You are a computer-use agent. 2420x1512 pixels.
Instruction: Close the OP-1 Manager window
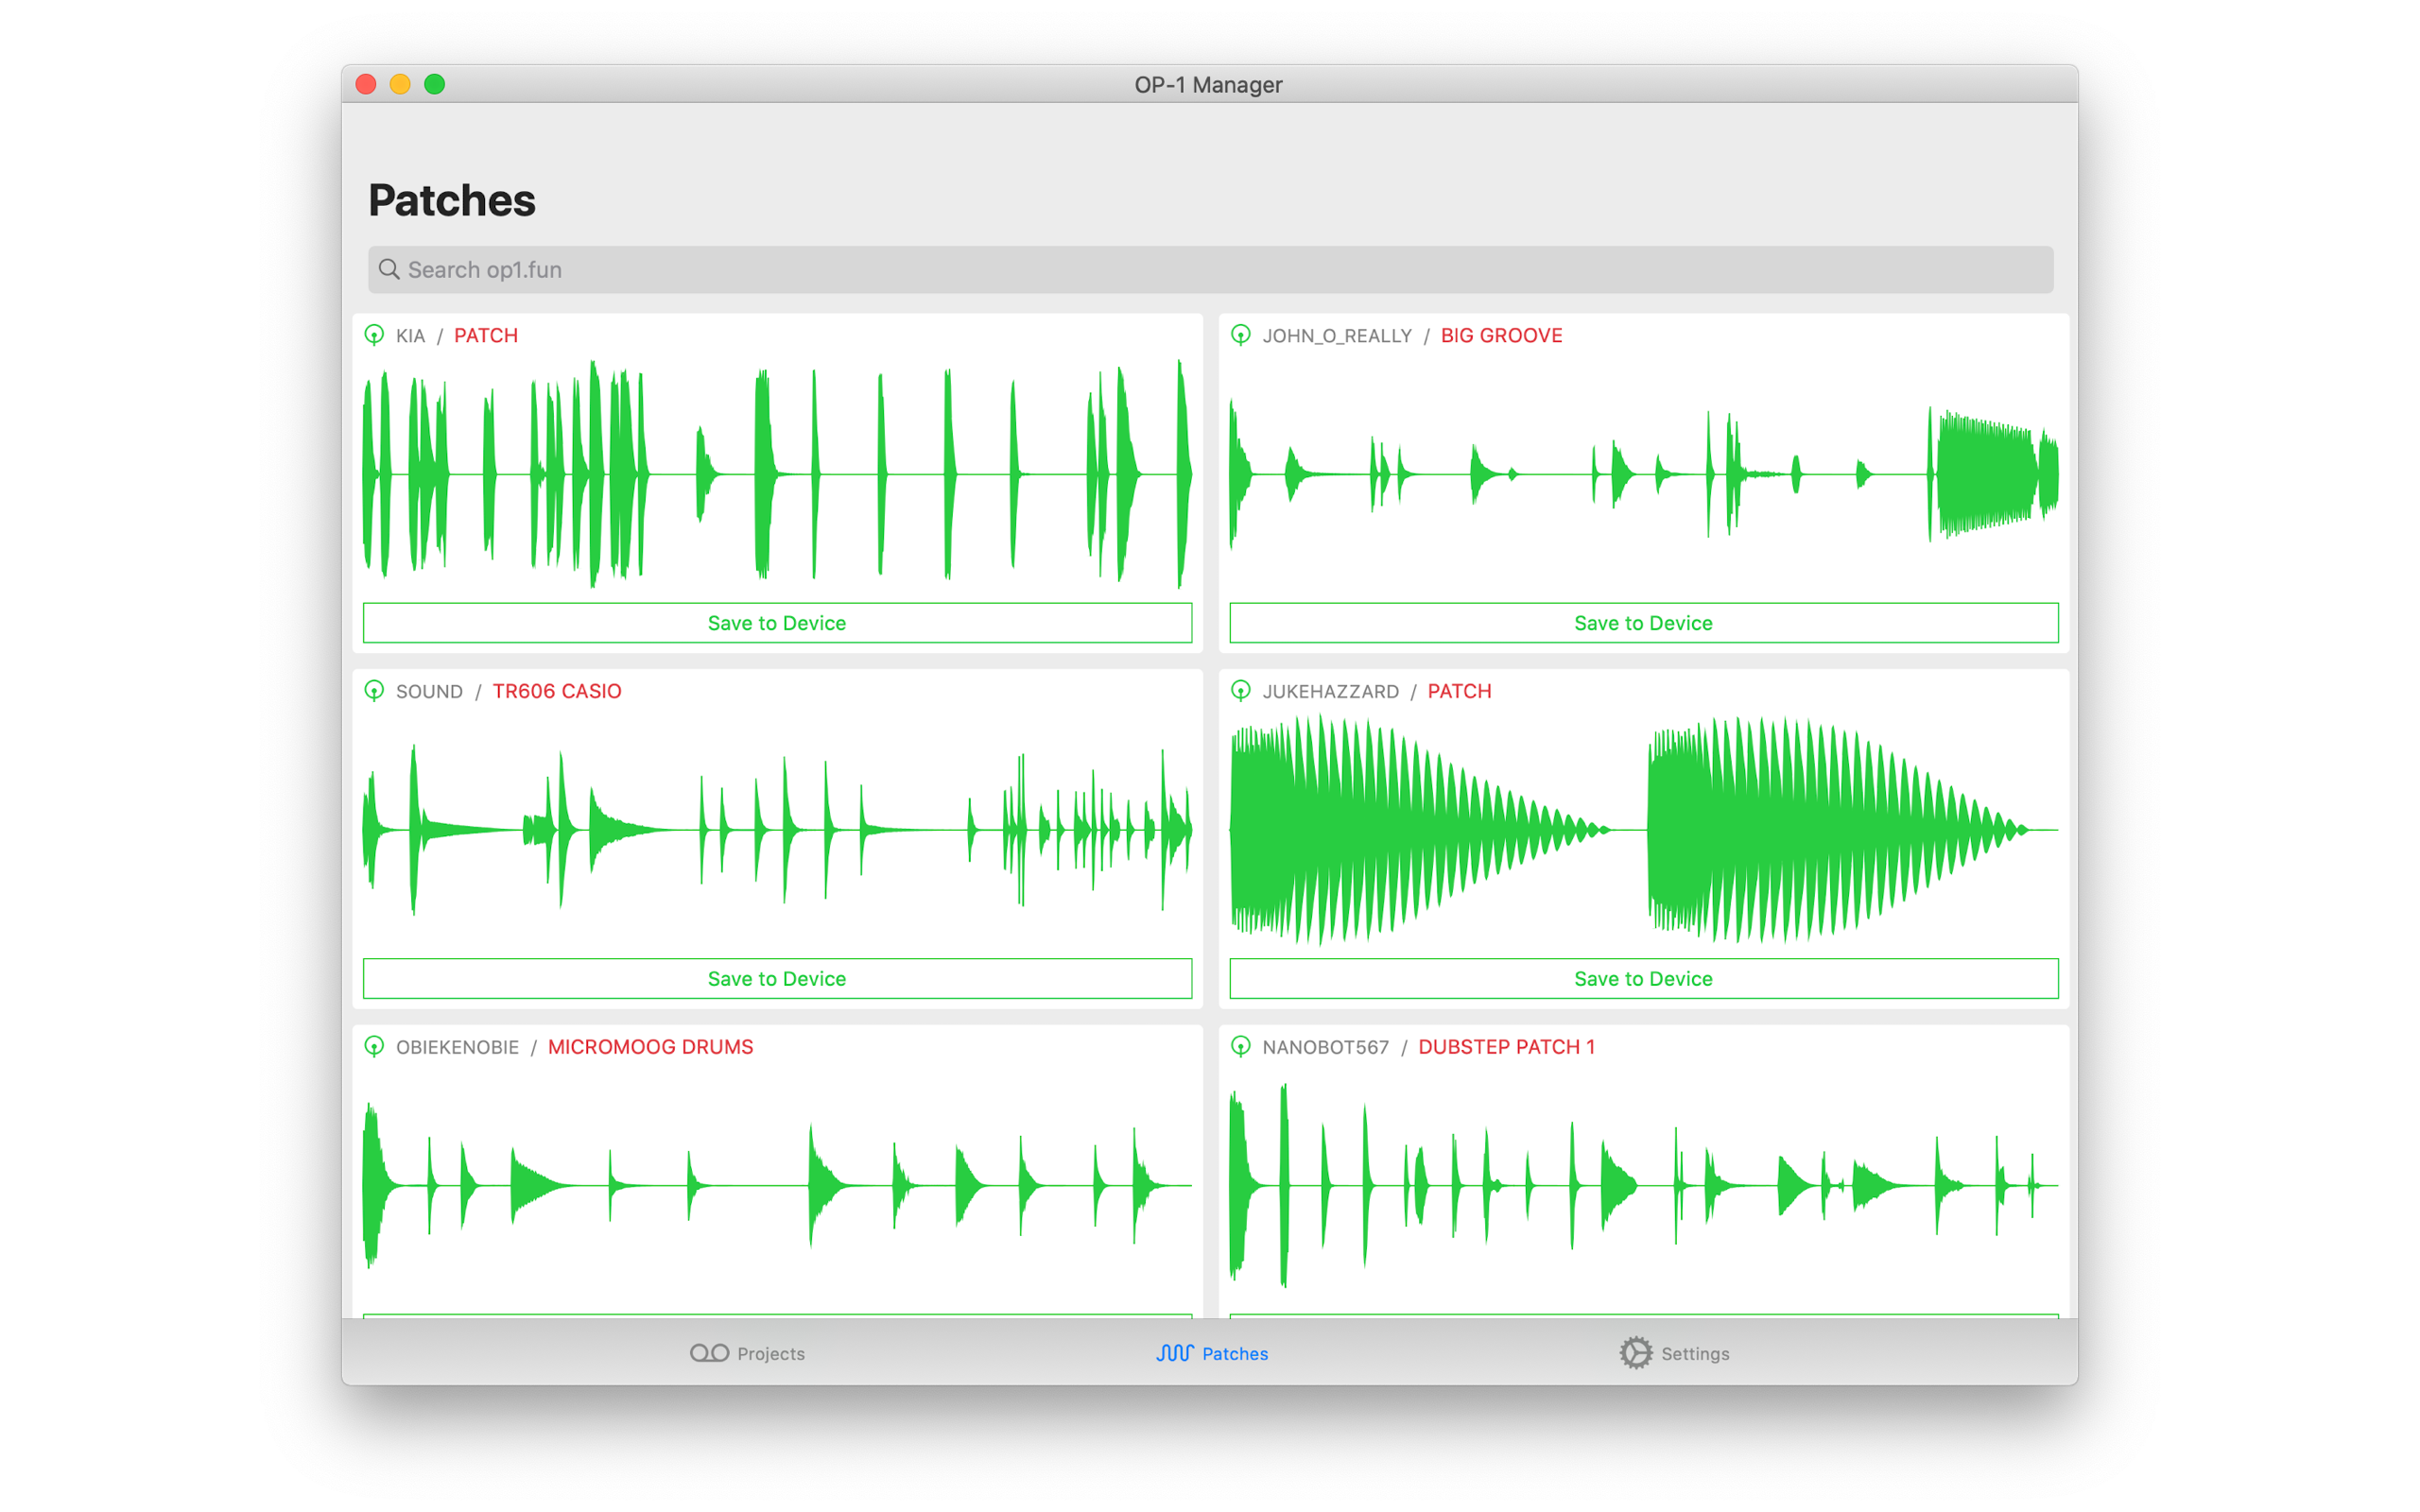(366, 84)
